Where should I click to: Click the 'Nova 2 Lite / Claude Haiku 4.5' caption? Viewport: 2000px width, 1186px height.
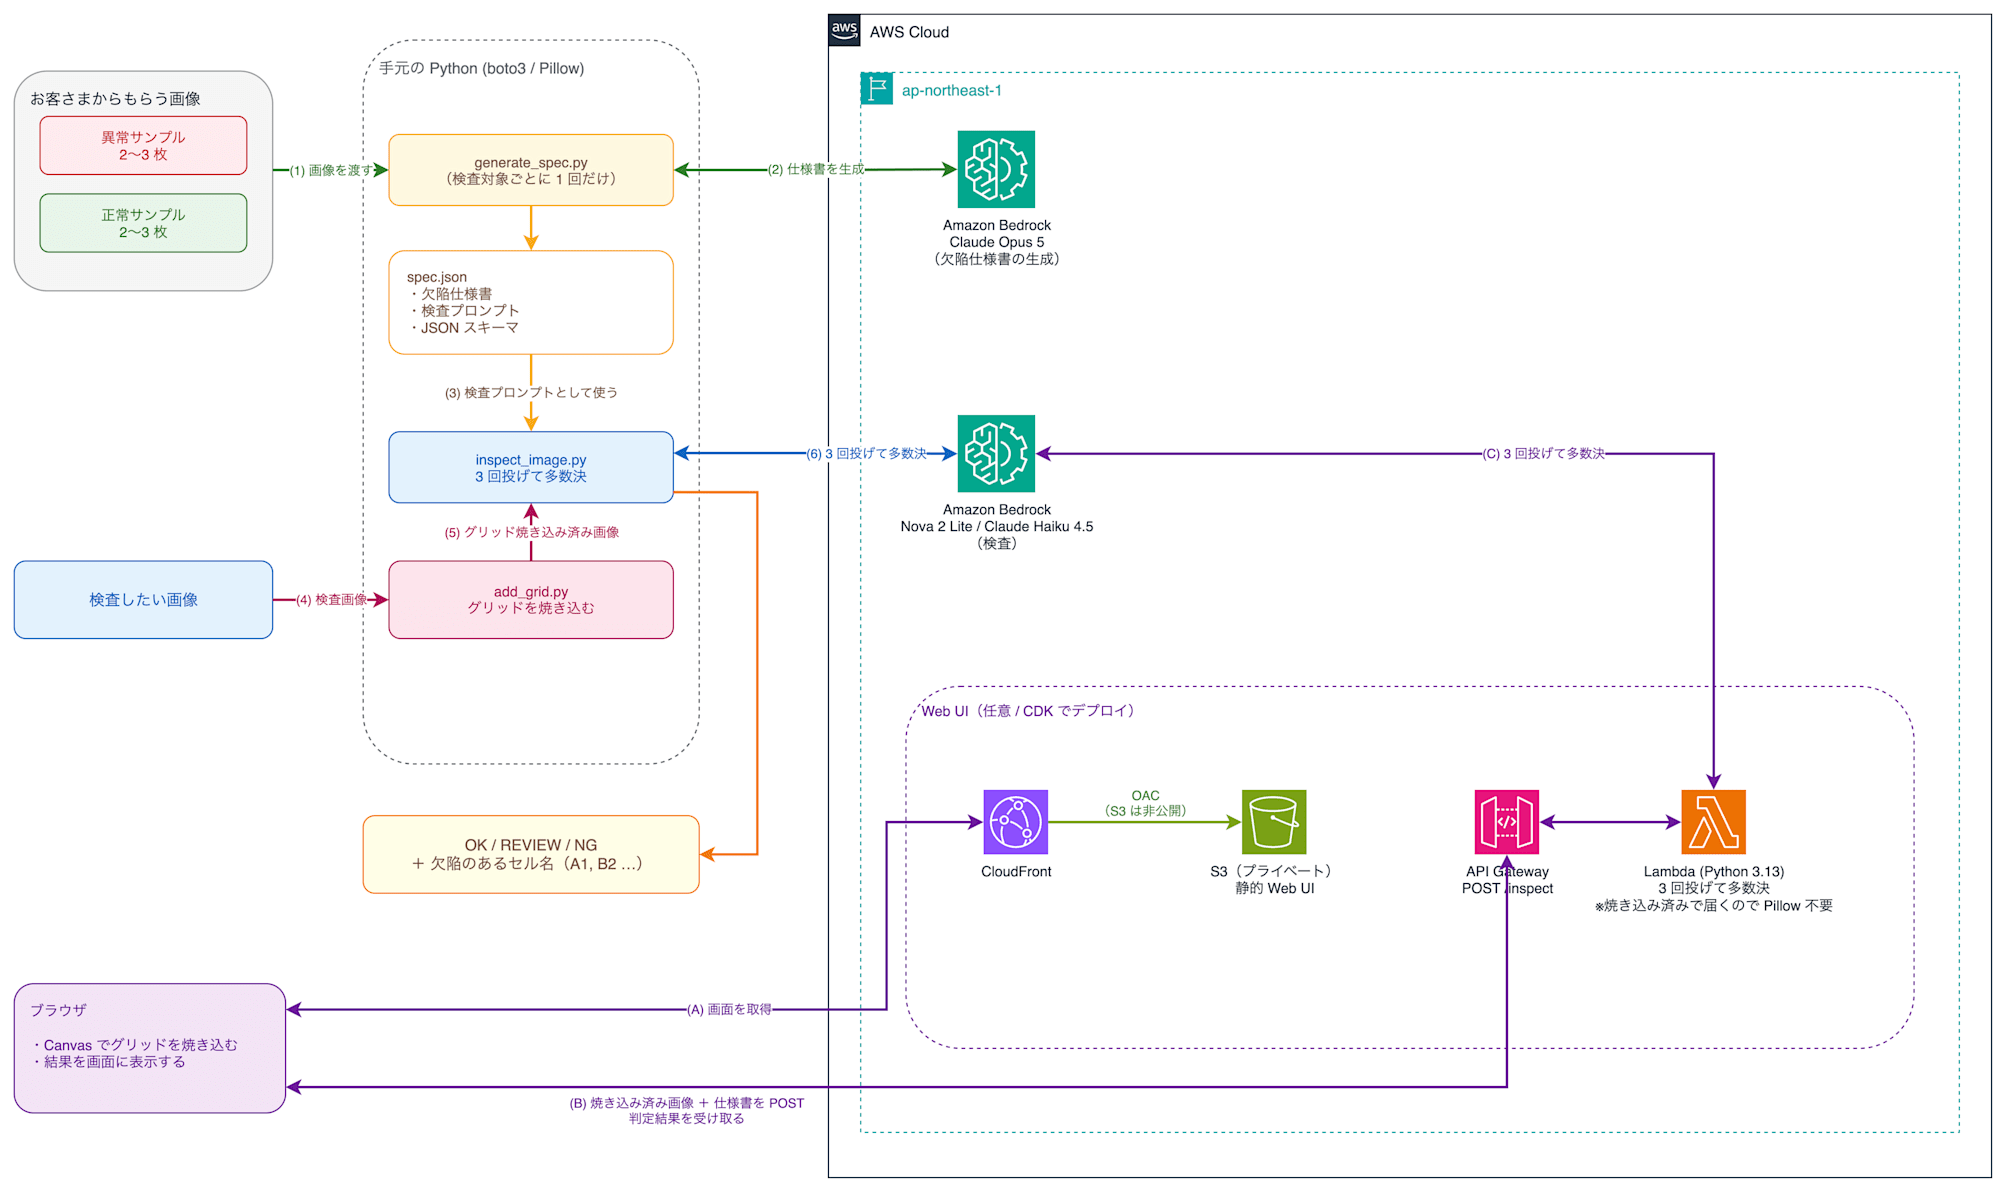click(x=996, y=526)
